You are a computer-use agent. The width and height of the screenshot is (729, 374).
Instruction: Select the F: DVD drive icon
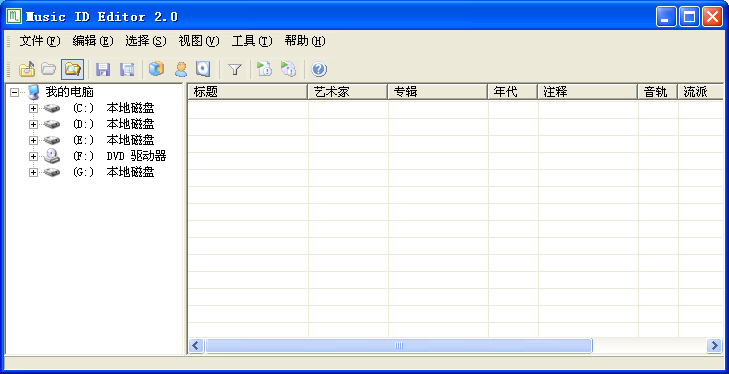point(52,156)
